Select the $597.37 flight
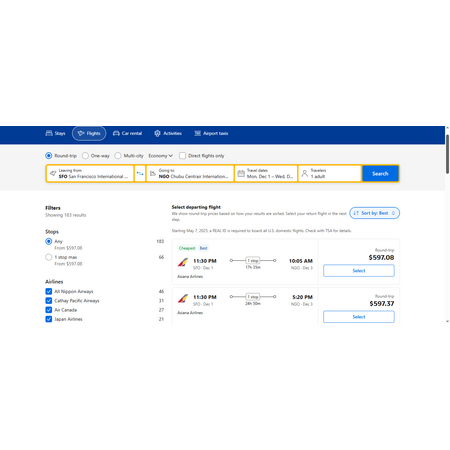The width and height of the screenshot is (450, 450). click(359, 317)
